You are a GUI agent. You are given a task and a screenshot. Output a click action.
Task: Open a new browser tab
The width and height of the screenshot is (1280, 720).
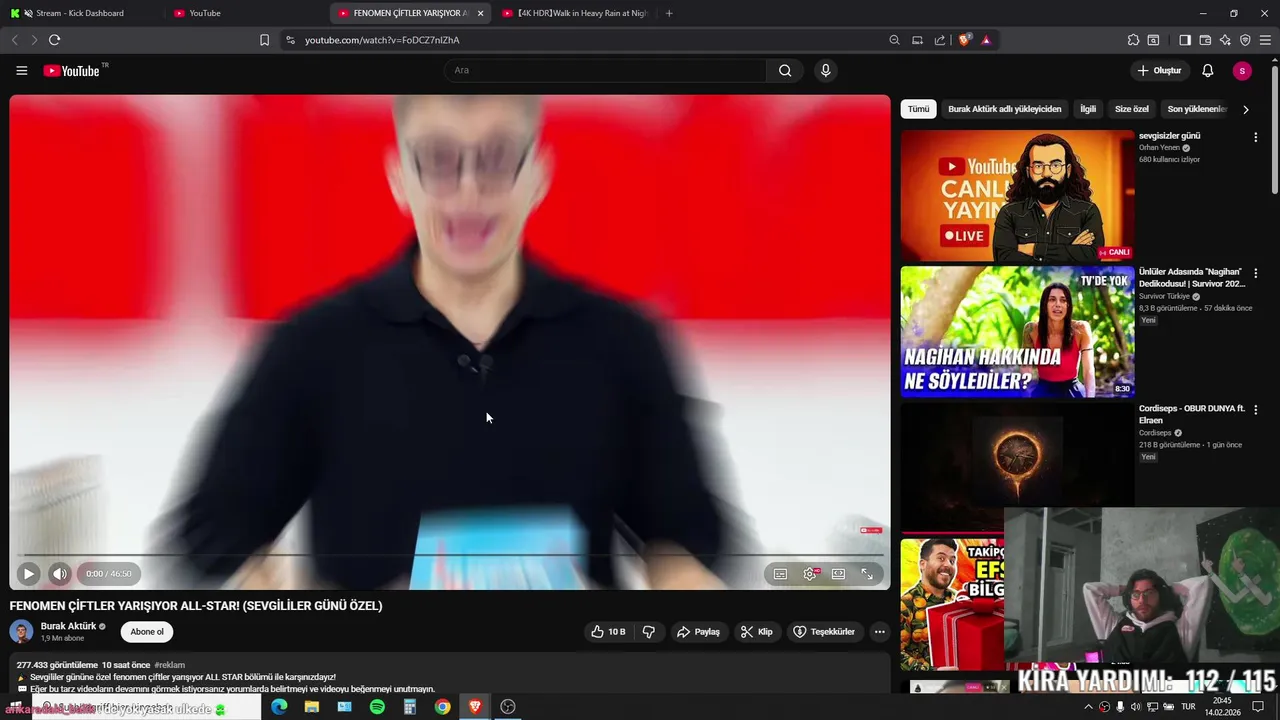click(x=669, y=13)
